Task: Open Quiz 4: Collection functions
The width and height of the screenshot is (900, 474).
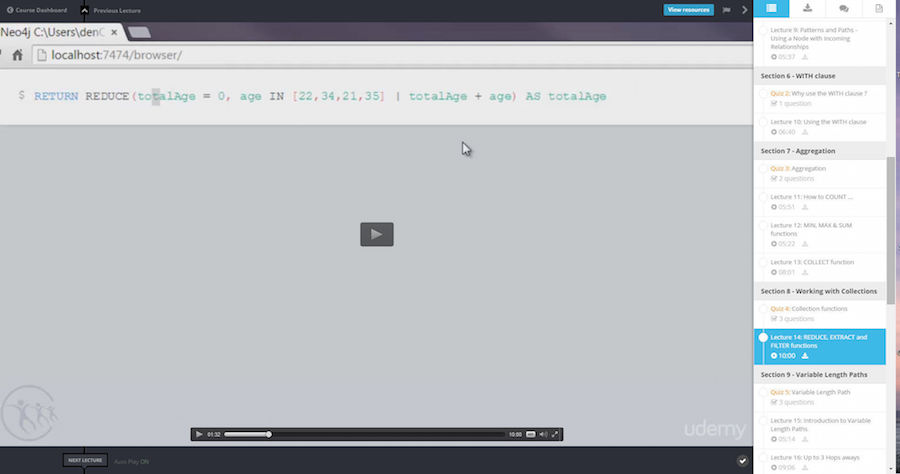Action: (x=809, y=309)
